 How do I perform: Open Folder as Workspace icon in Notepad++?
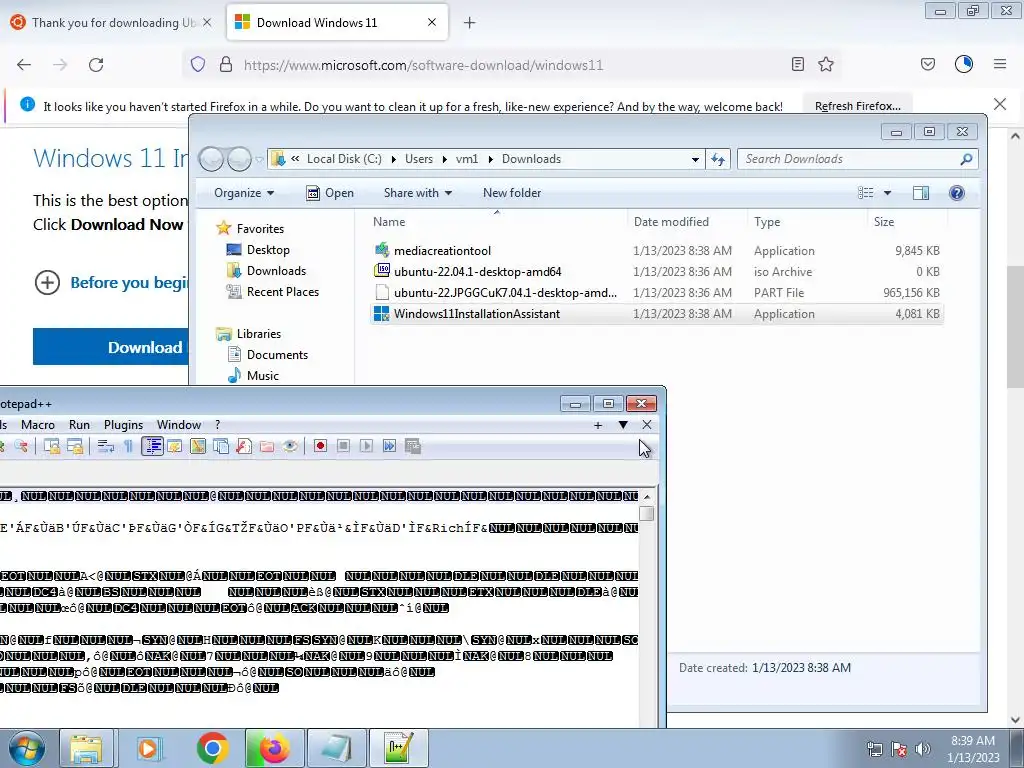tap(267, 446)
